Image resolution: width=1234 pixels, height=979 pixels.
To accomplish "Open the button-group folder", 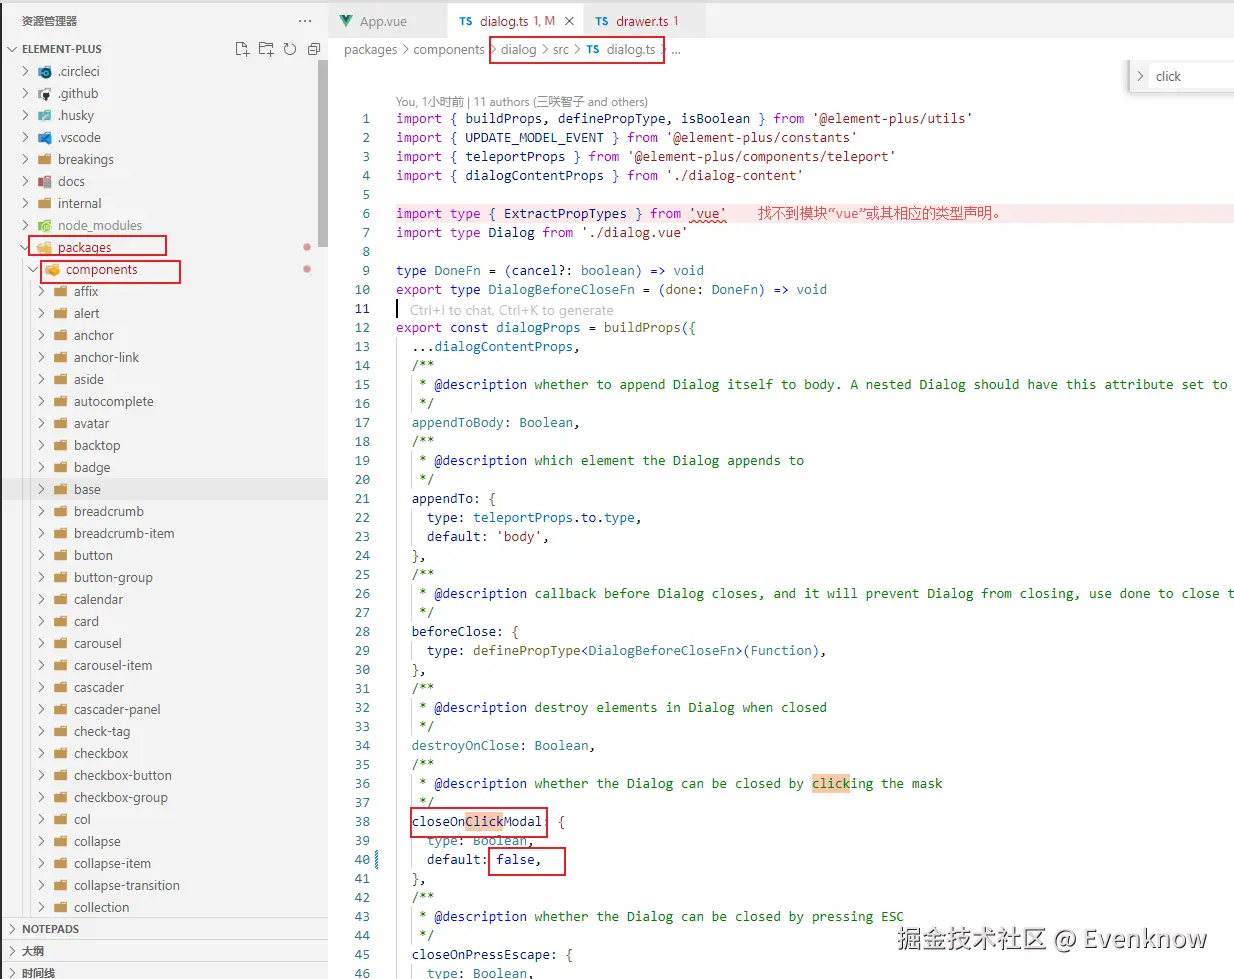I will pos(164,577).
